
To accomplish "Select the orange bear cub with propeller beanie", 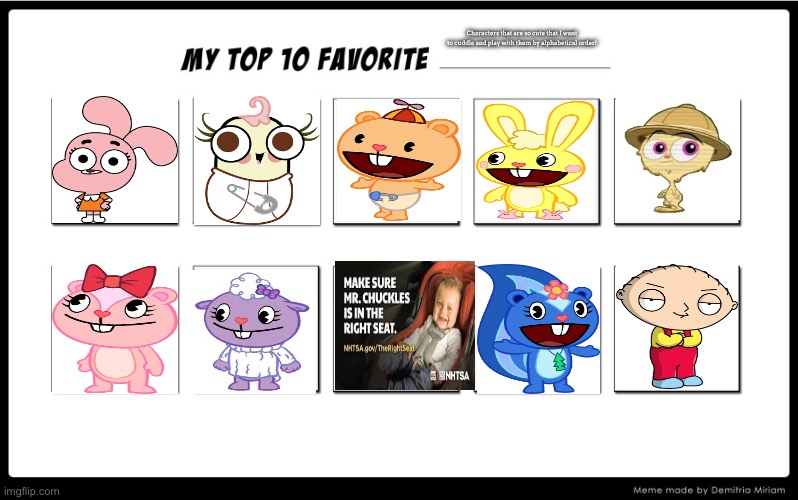I will [x=397, y=161].
